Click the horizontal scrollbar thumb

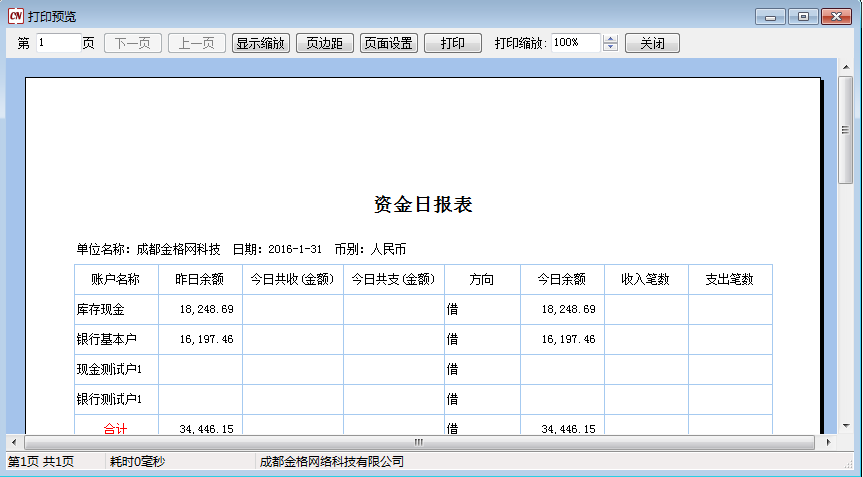[x=418, y=441]
